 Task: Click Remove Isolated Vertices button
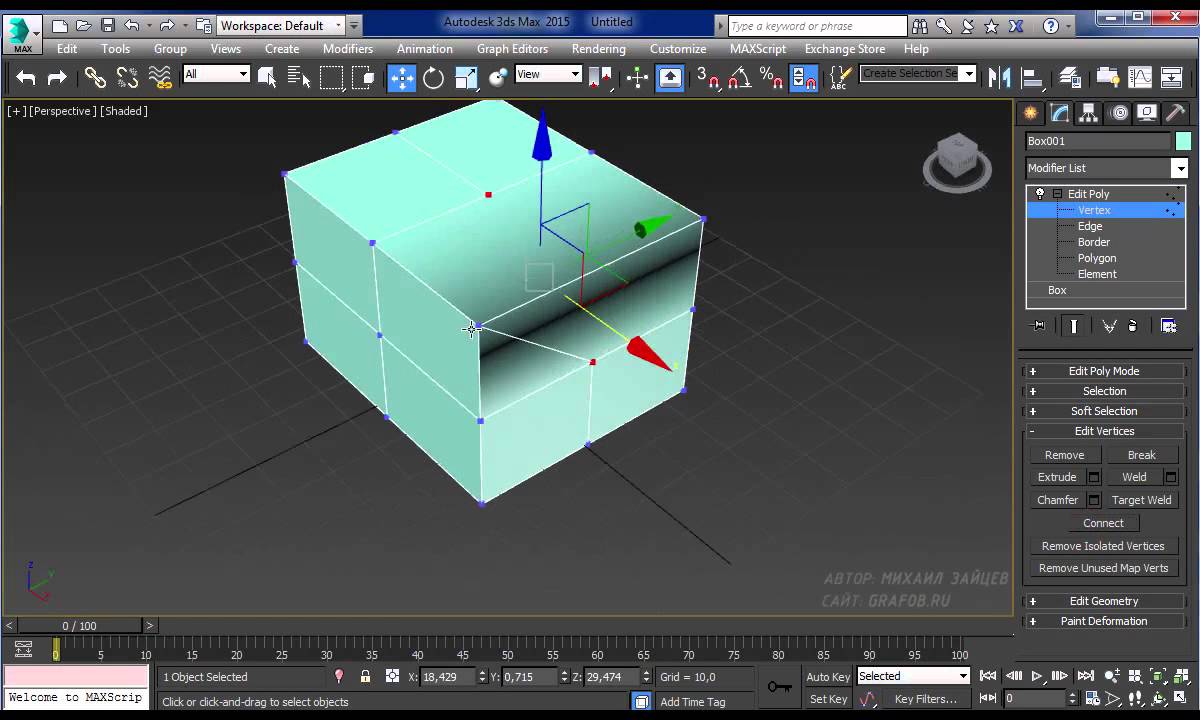pos(1103,546)
